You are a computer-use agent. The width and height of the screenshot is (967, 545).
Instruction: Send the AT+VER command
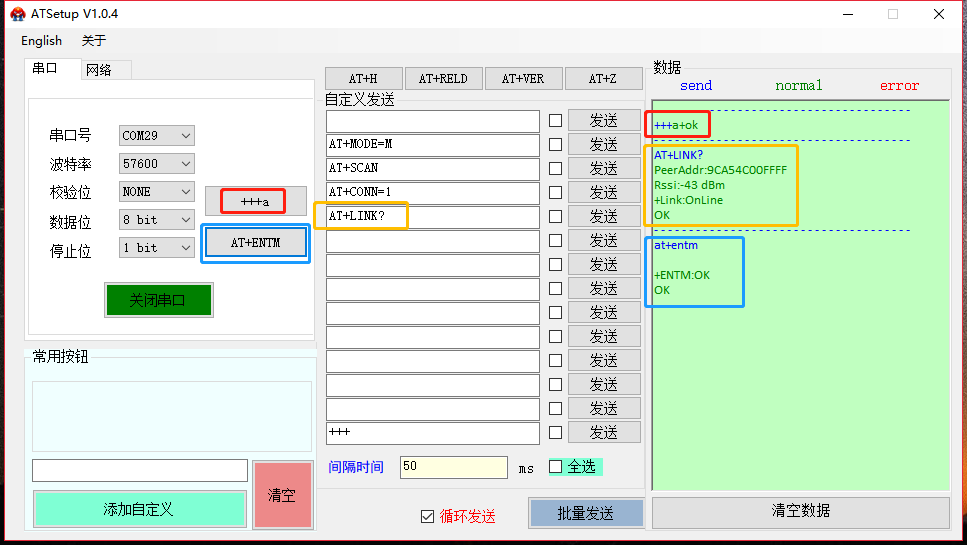click(523, 79)
